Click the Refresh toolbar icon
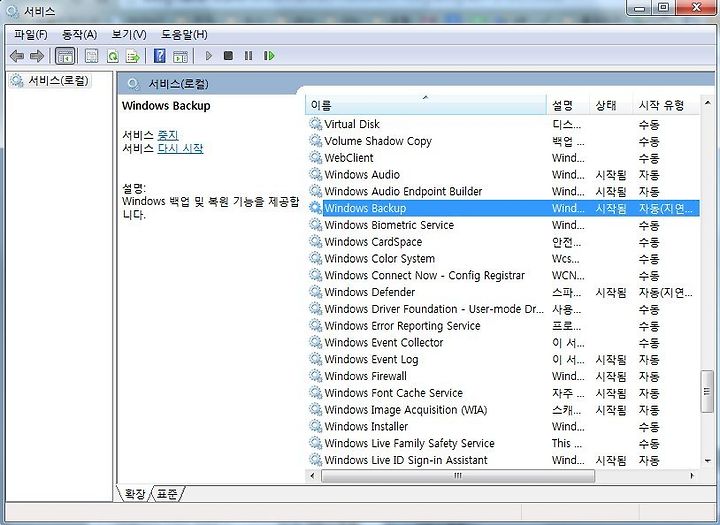 [112, 56]
